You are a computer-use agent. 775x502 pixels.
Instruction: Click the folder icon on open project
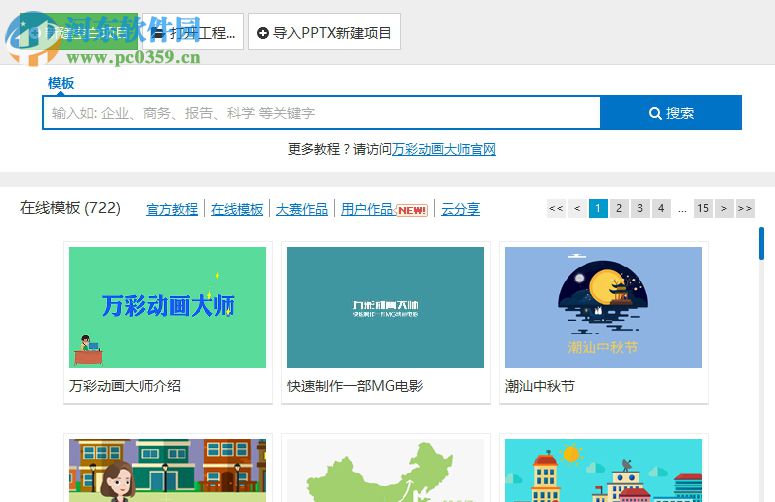(158, 33)
